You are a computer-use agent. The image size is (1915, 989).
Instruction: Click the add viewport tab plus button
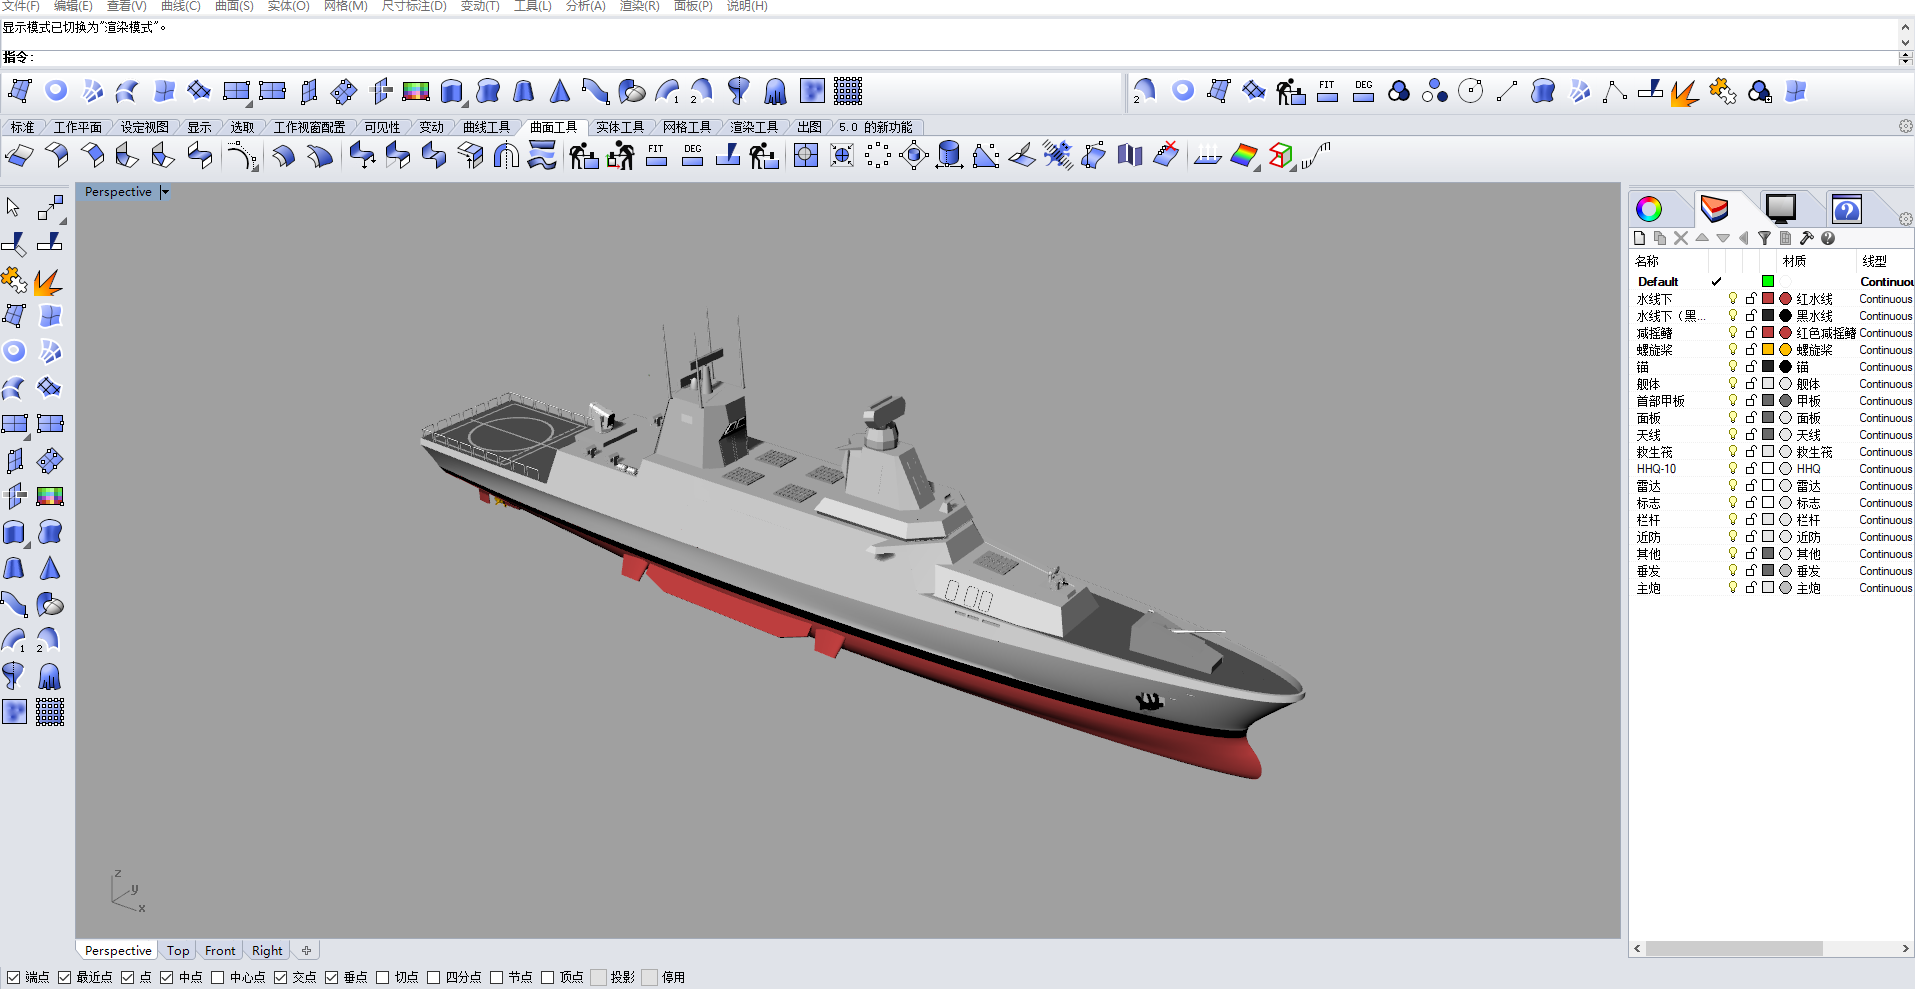(307, 951)
